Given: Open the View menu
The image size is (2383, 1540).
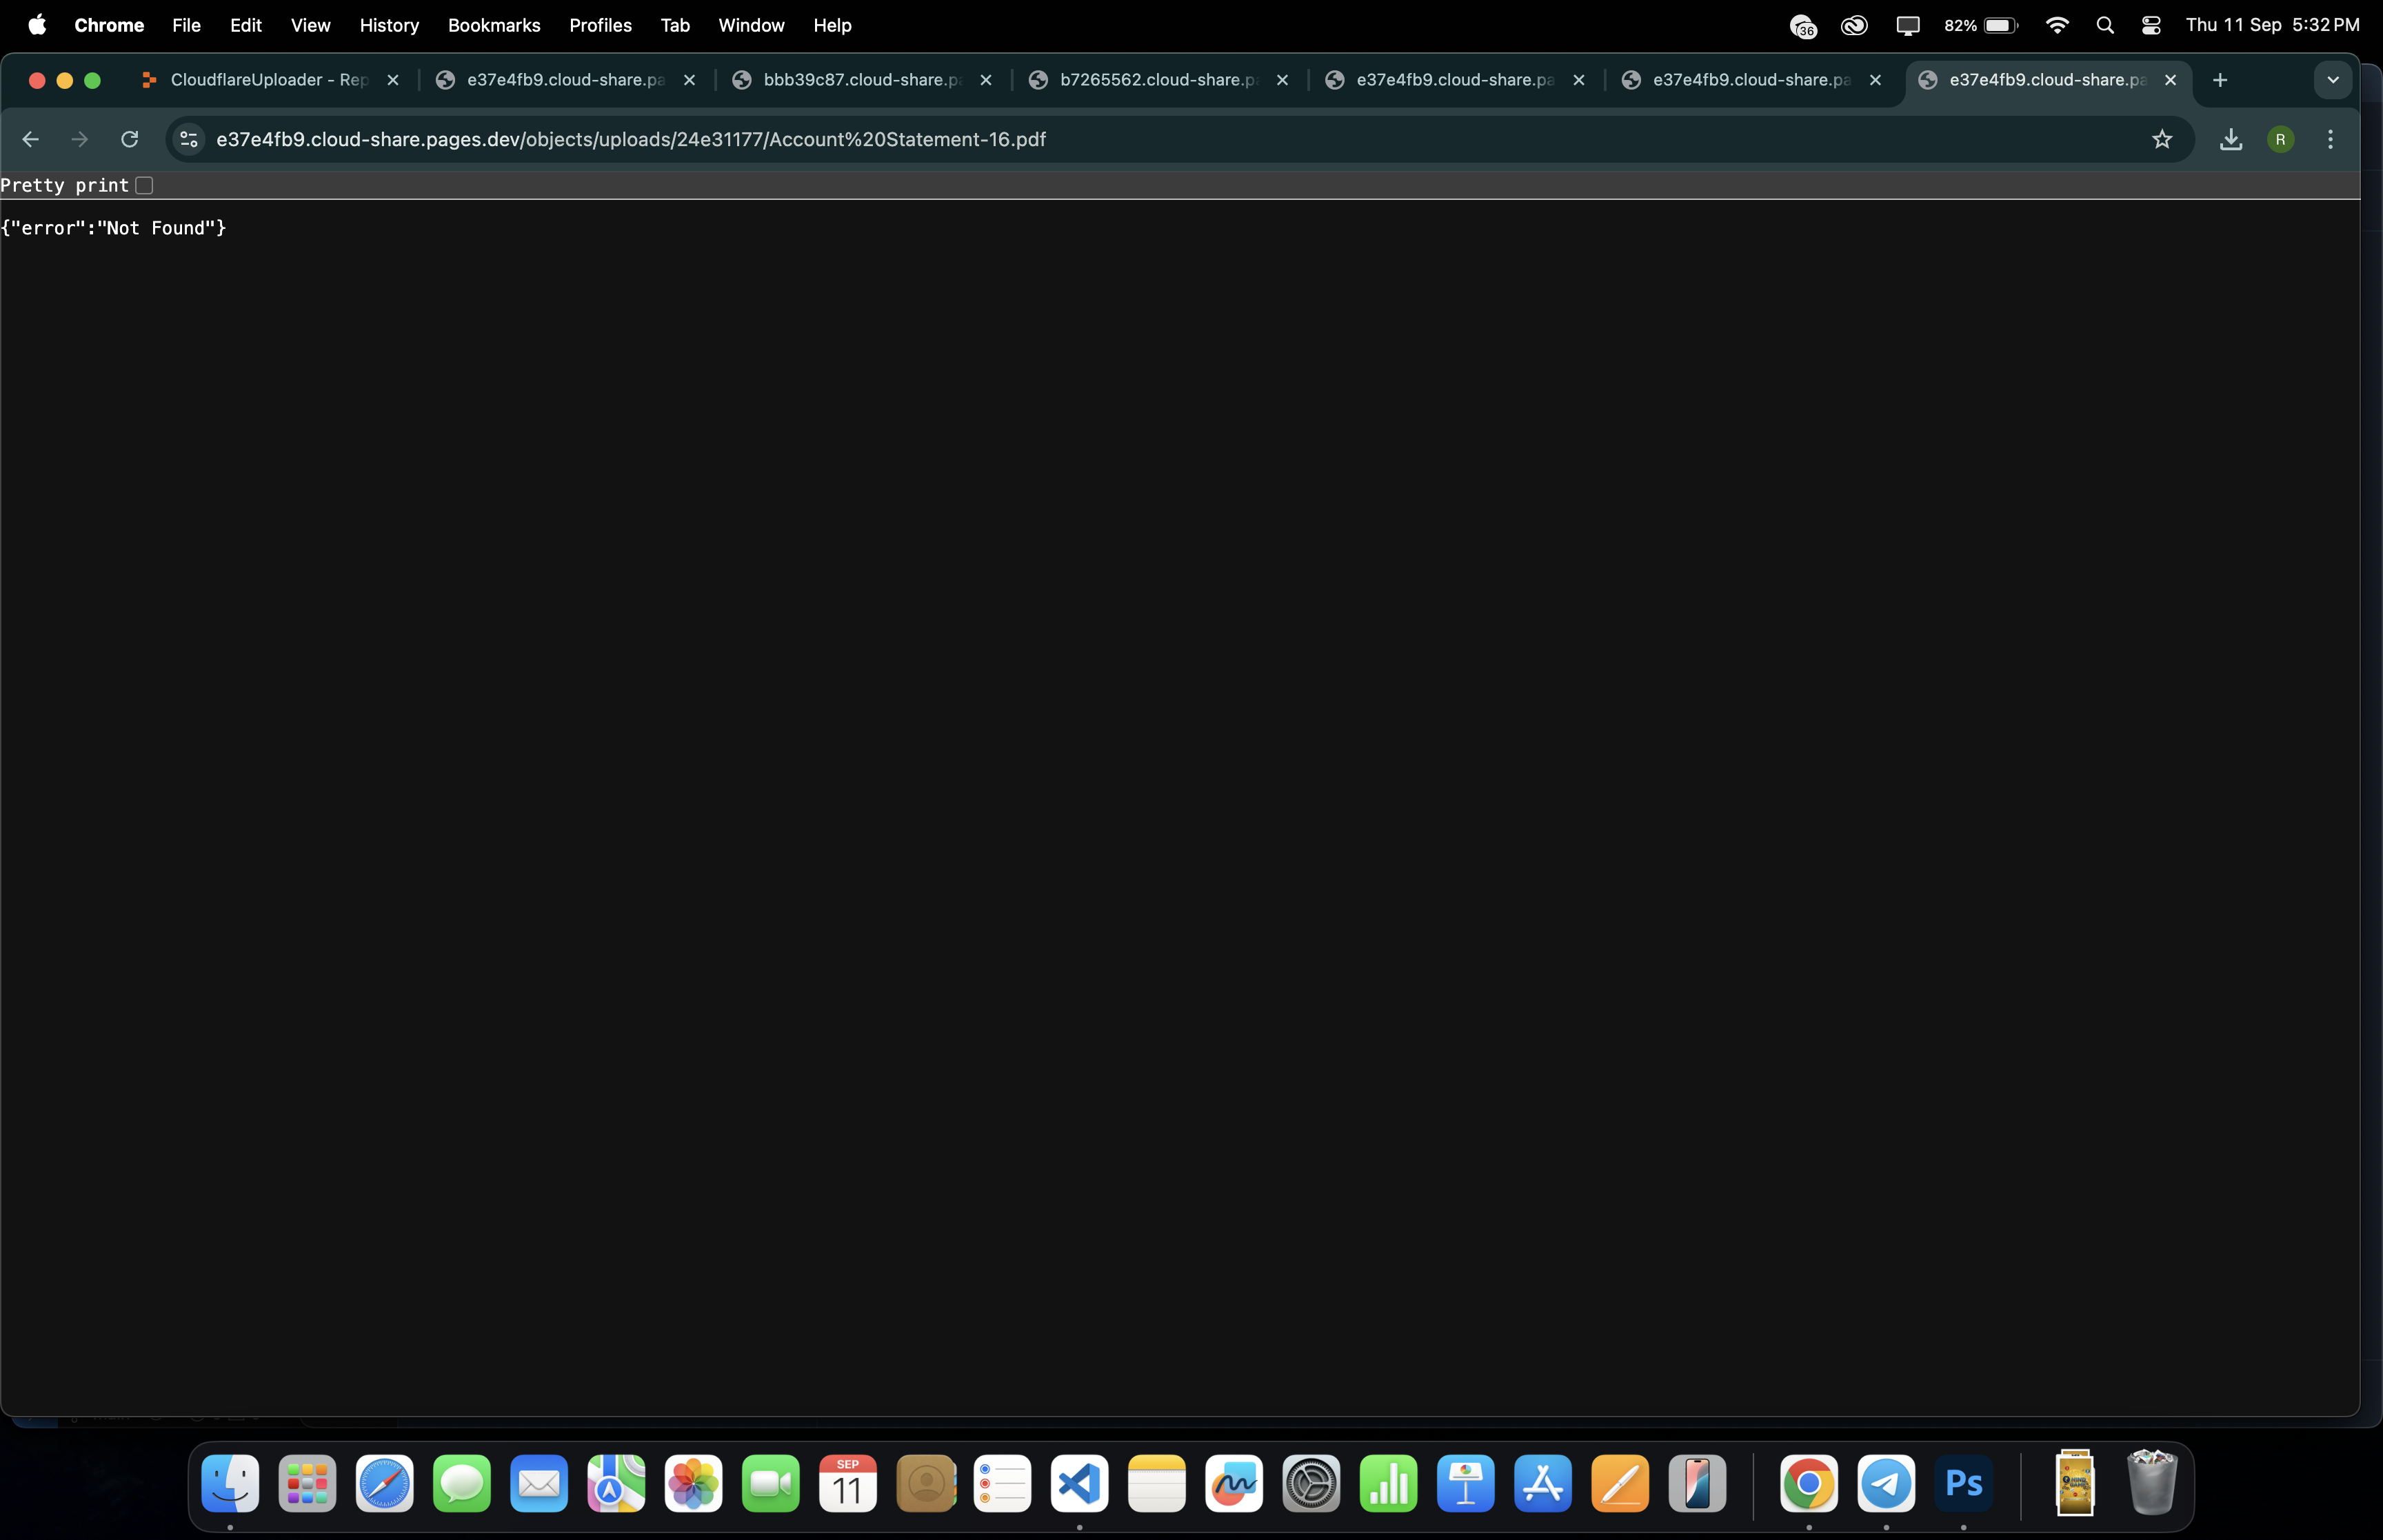Looking at the screenshot, I should (310, 25).
